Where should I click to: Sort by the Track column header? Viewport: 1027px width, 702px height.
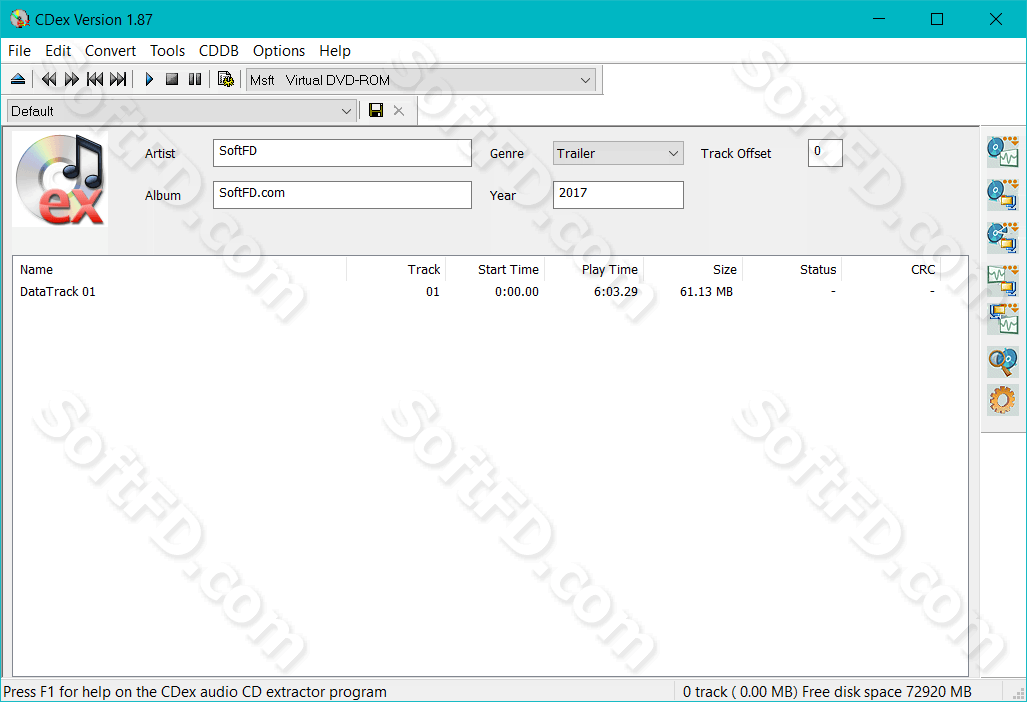coord(396,269)
